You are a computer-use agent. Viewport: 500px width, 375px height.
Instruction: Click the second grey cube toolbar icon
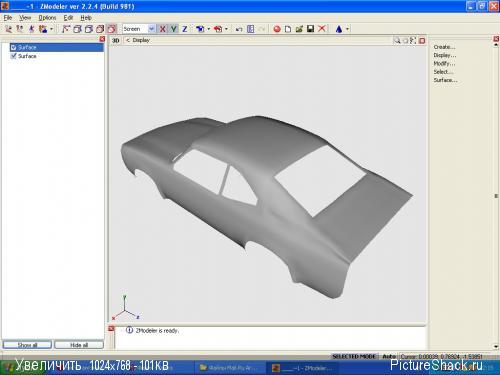tap(88, 29)
